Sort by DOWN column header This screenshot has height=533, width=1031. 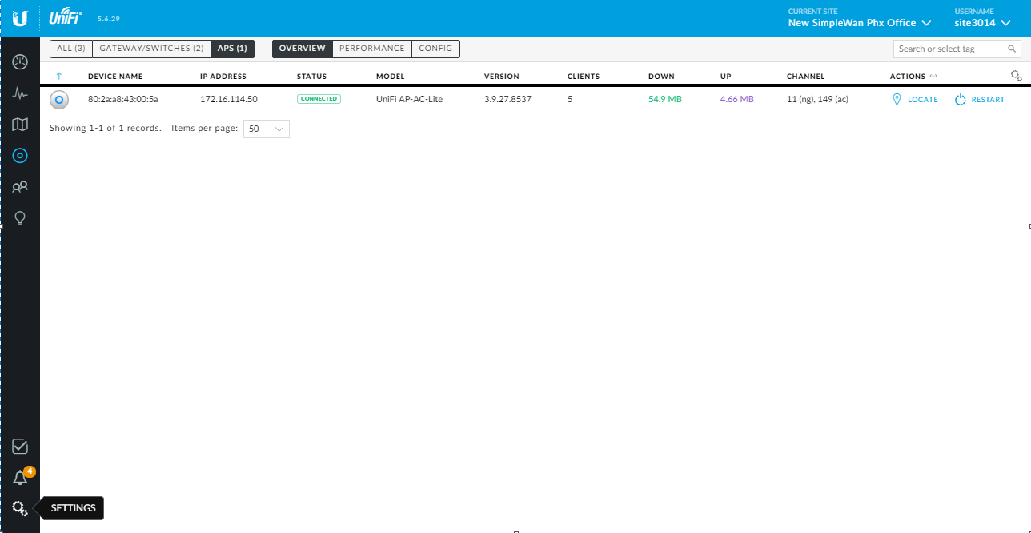coord(661,76)
